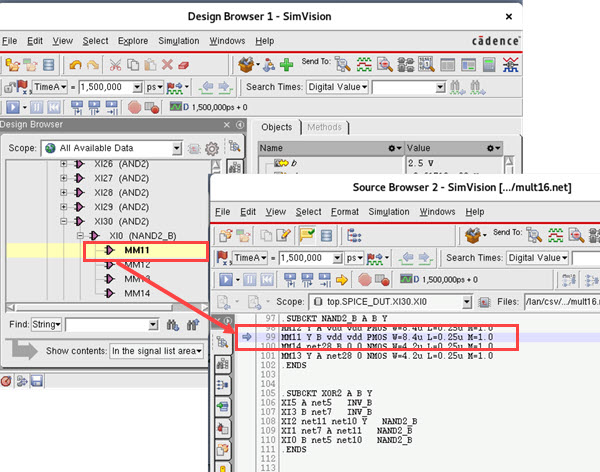The height and width of the screenshot is (472, 600).
Task: Switch to the Methods tab
Action: tap(324, 127)
